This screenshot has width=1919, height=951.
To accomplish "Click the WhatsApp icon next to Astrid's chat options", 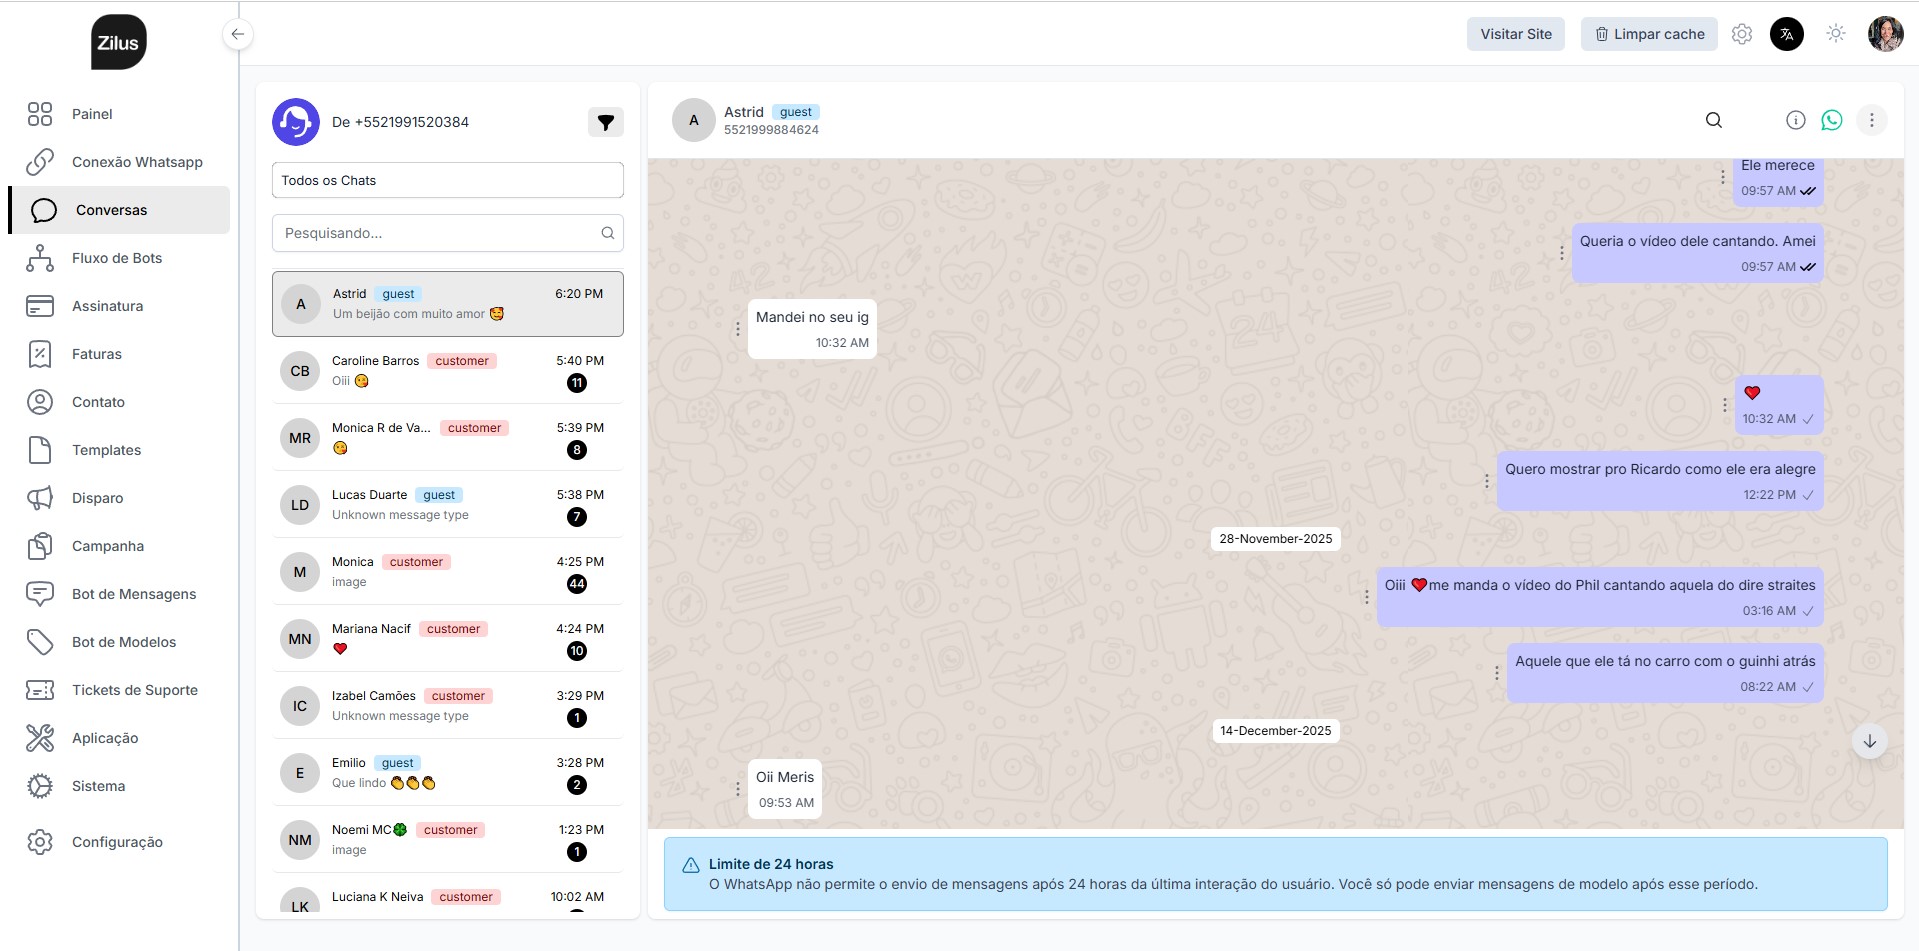I will click(x=1833, y=120).
